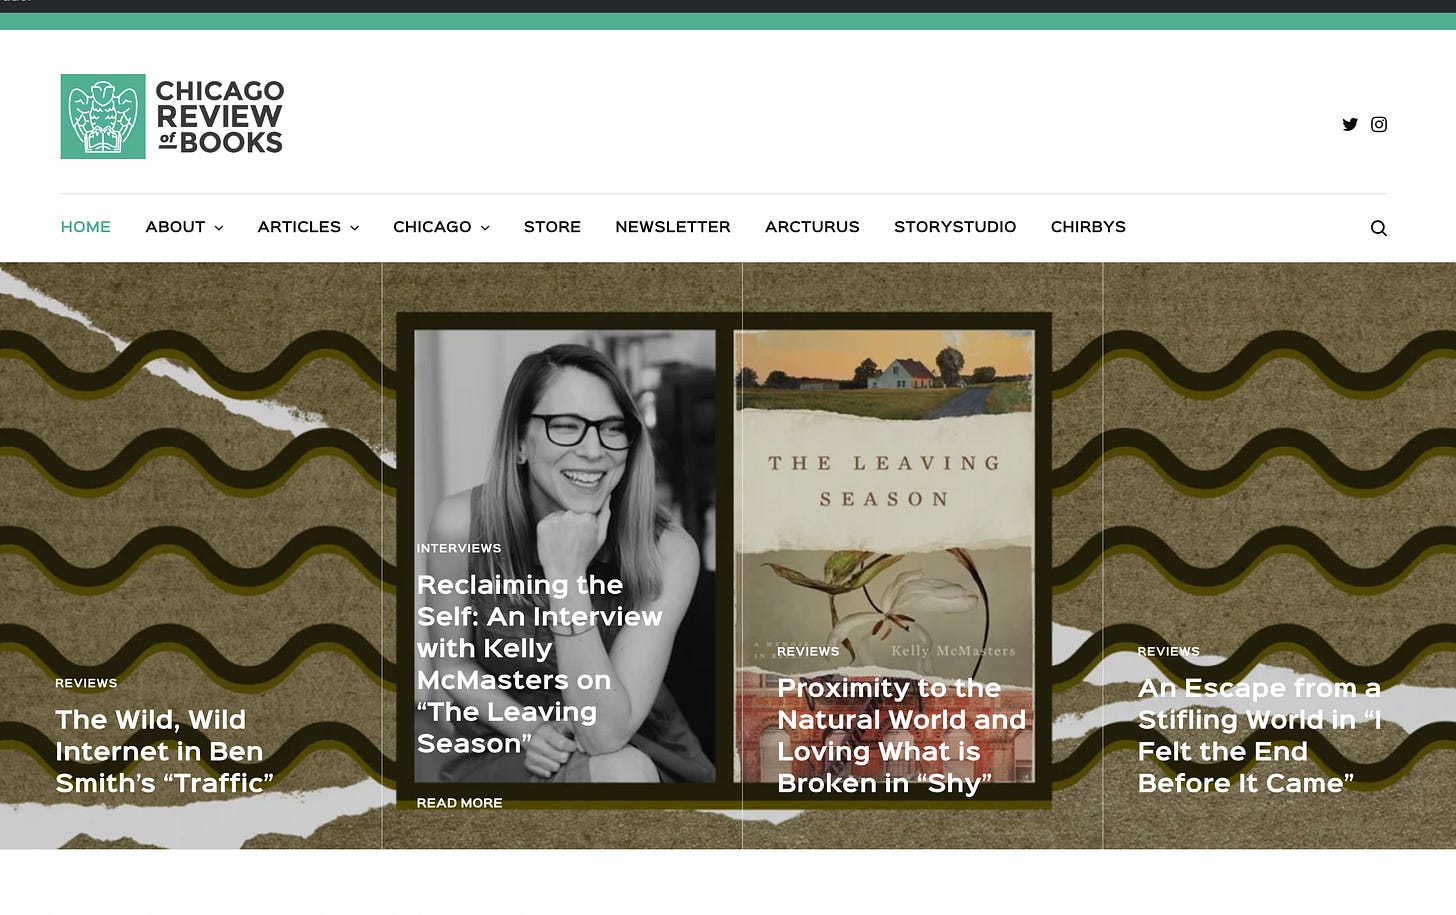Open the Kelly McMasters interview headline

pos(540,664)
